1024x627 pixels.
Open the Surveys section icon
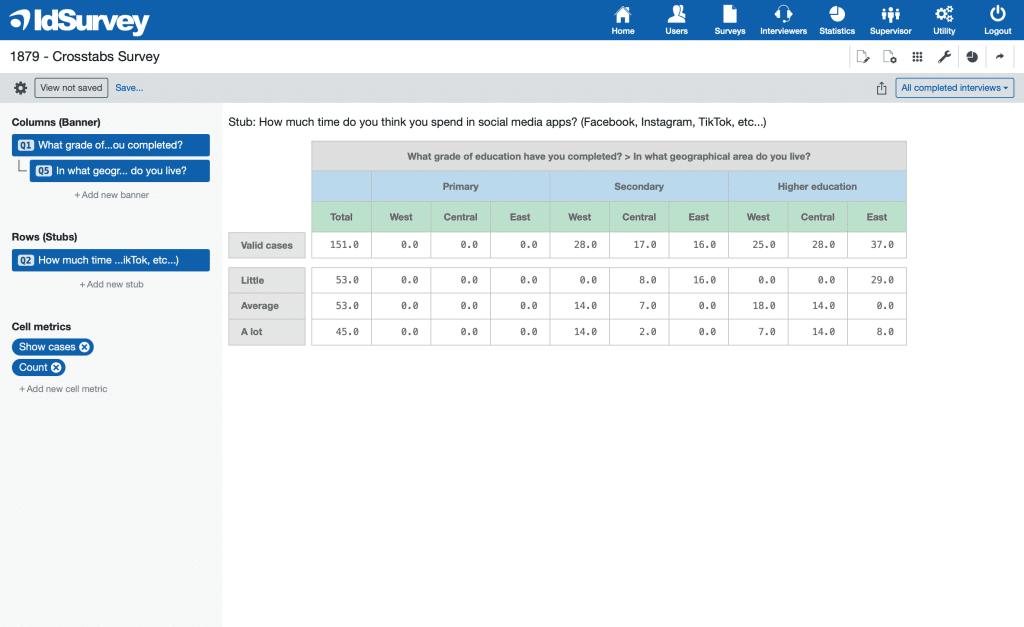(x=729, y=20)
